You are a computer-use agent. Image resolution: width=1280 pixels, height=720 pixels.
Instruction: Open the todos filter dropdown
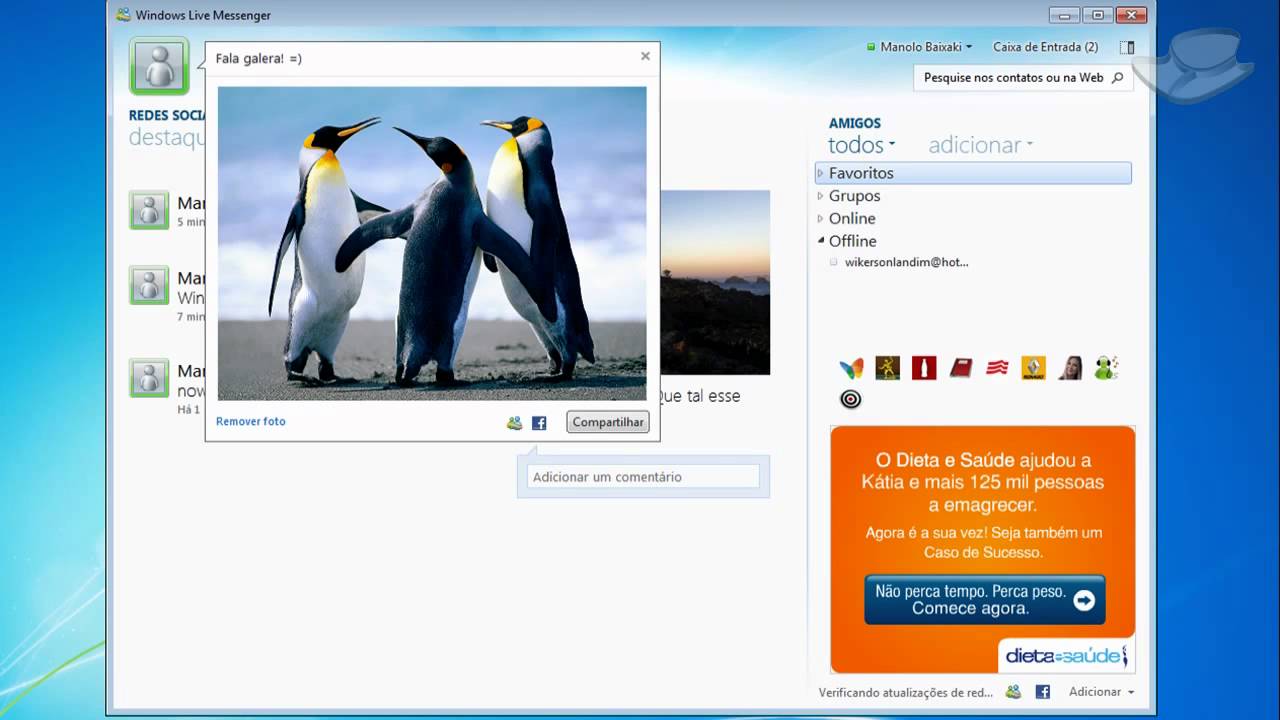pos(861,146)
